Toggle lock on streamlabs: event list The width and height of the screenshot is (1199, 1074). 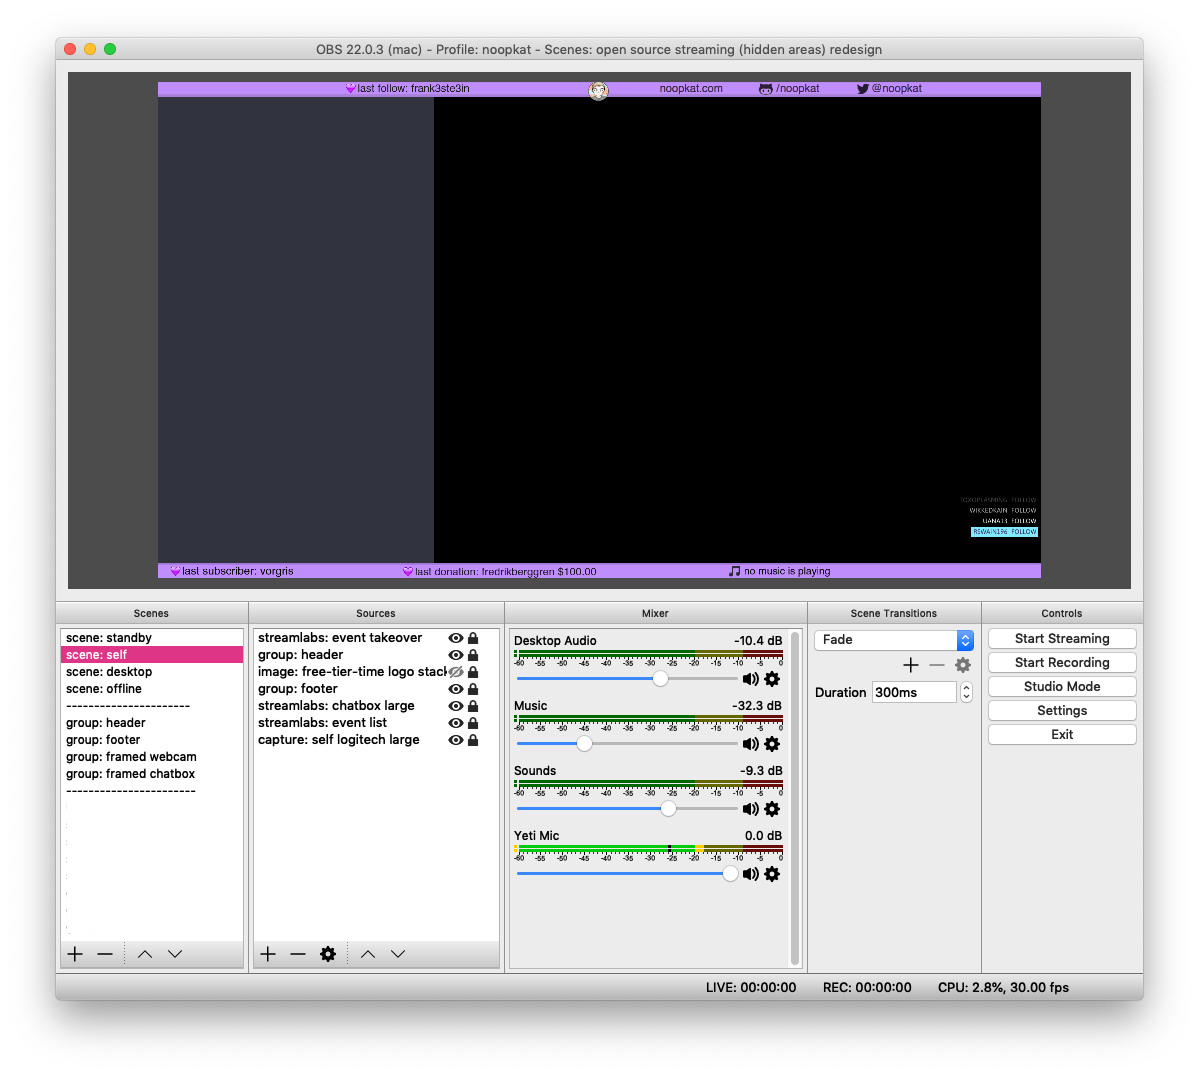tap(473, 723)
